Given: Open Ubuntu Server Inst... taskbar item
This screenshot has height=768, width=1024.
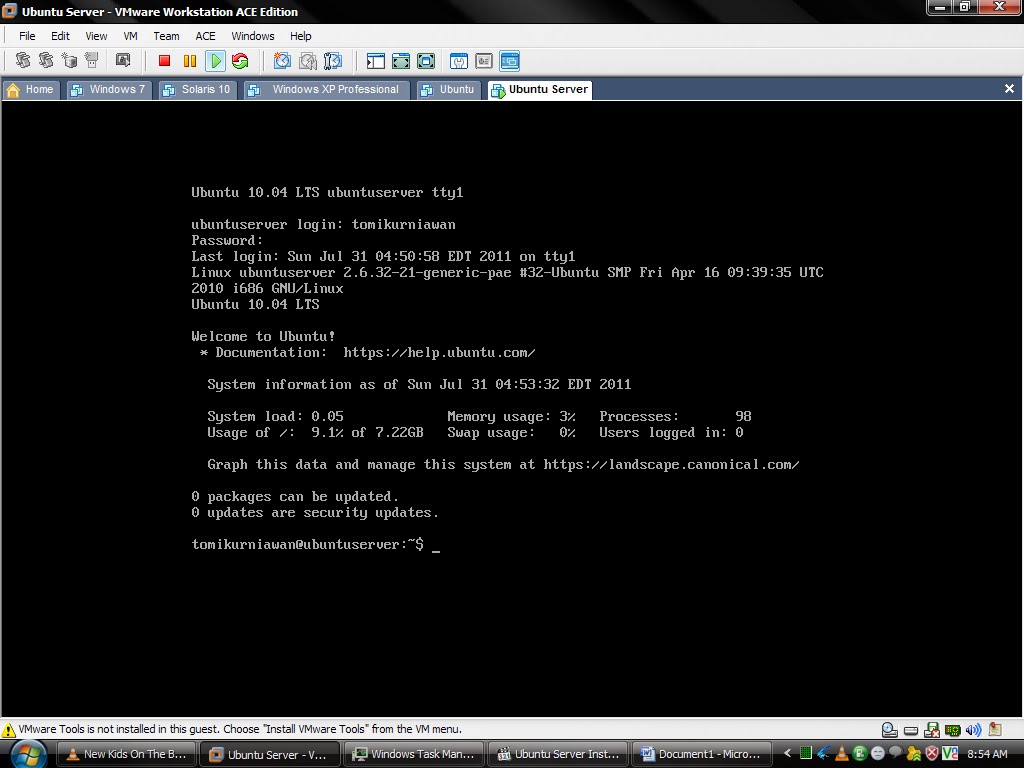Looking at the screenshot, I should tap(558, 754).
